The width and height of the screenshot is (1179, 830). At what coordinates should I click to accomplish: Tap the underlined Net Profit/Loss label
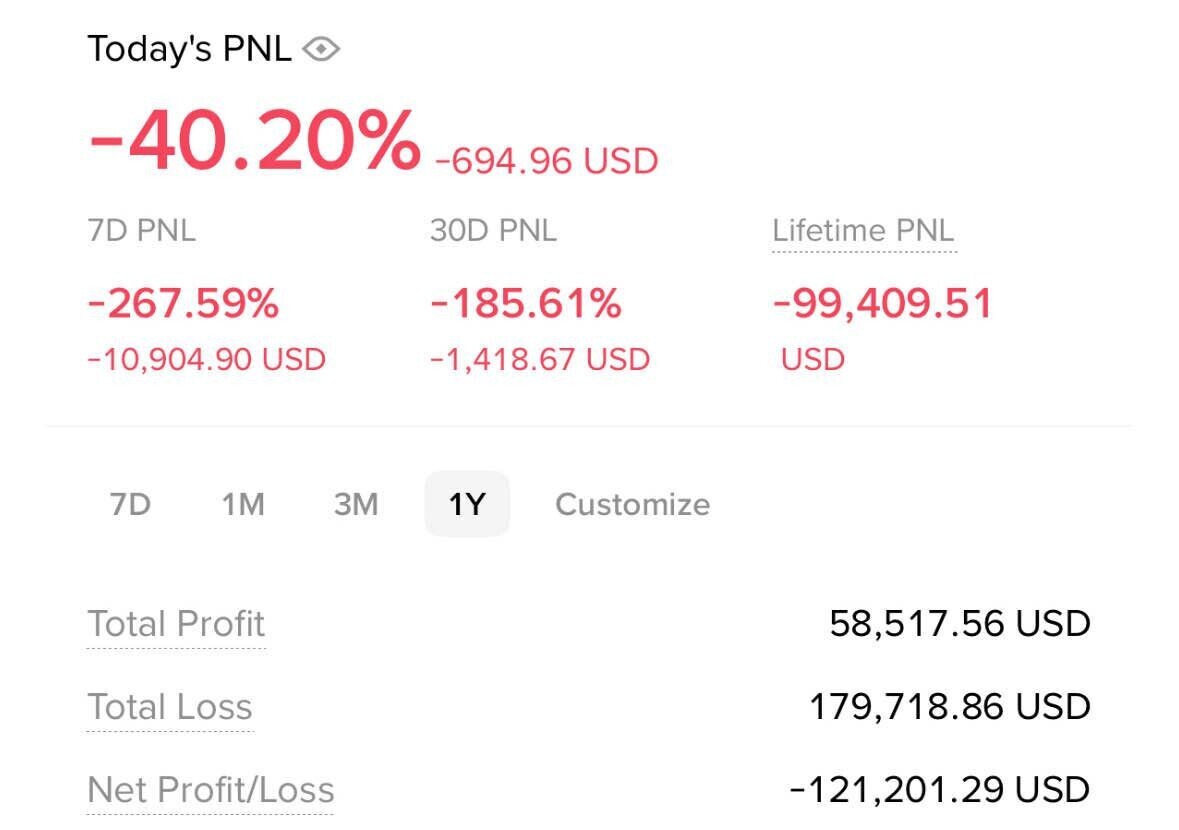(x=211, y=789)
